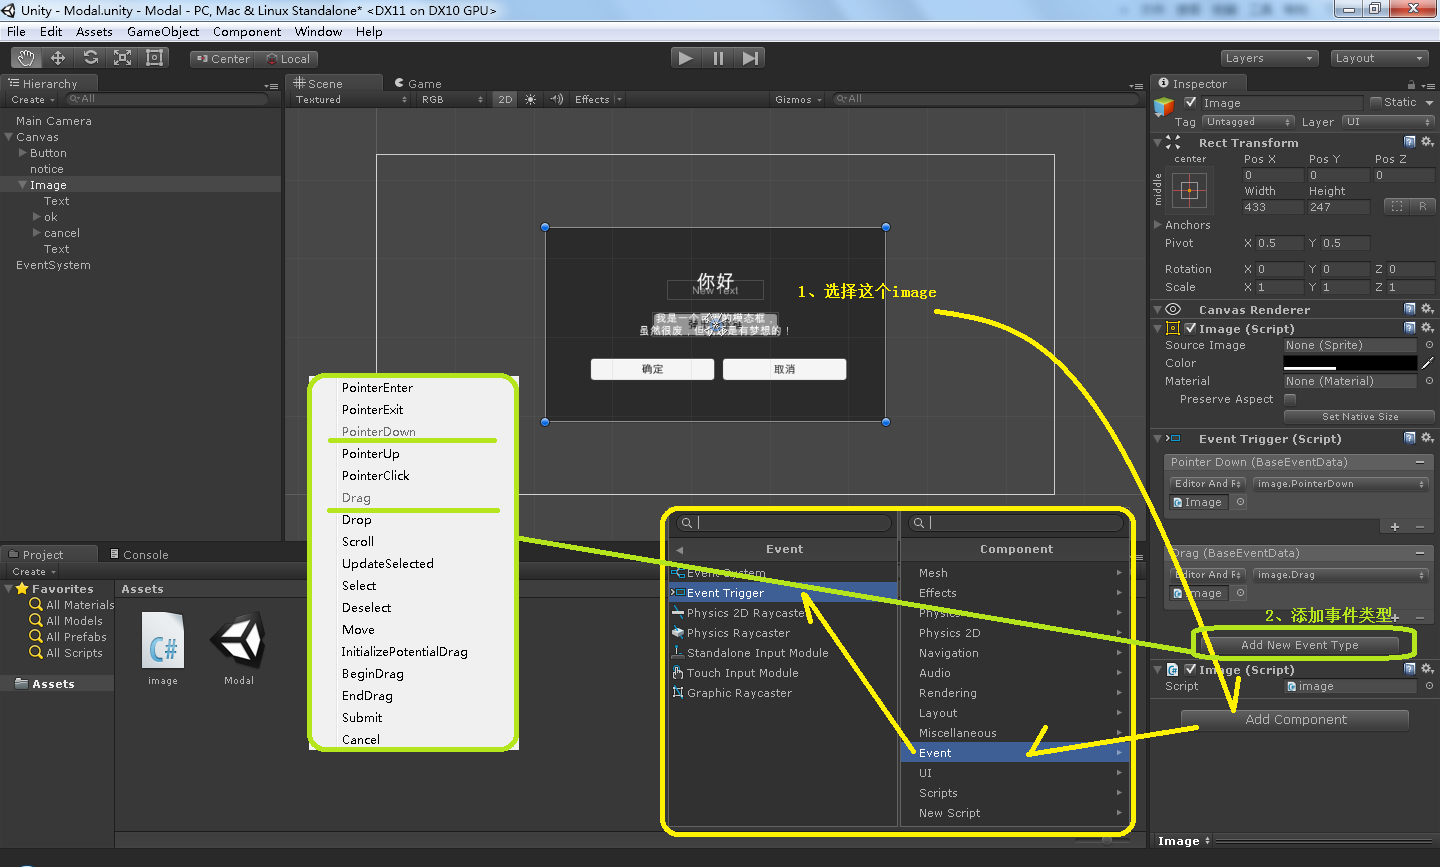This screenshot has width=1440, height=867.
Task: Click the Add New Event Type button
Action: pyautogui.click(x=1299, y=645)
